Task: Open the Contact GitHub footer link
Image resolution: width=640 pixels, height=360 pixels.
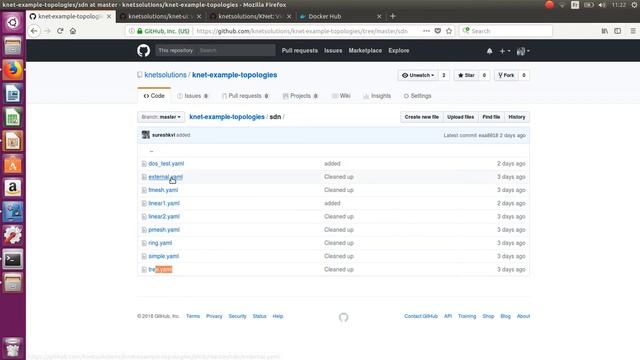Action: (421, 316)
